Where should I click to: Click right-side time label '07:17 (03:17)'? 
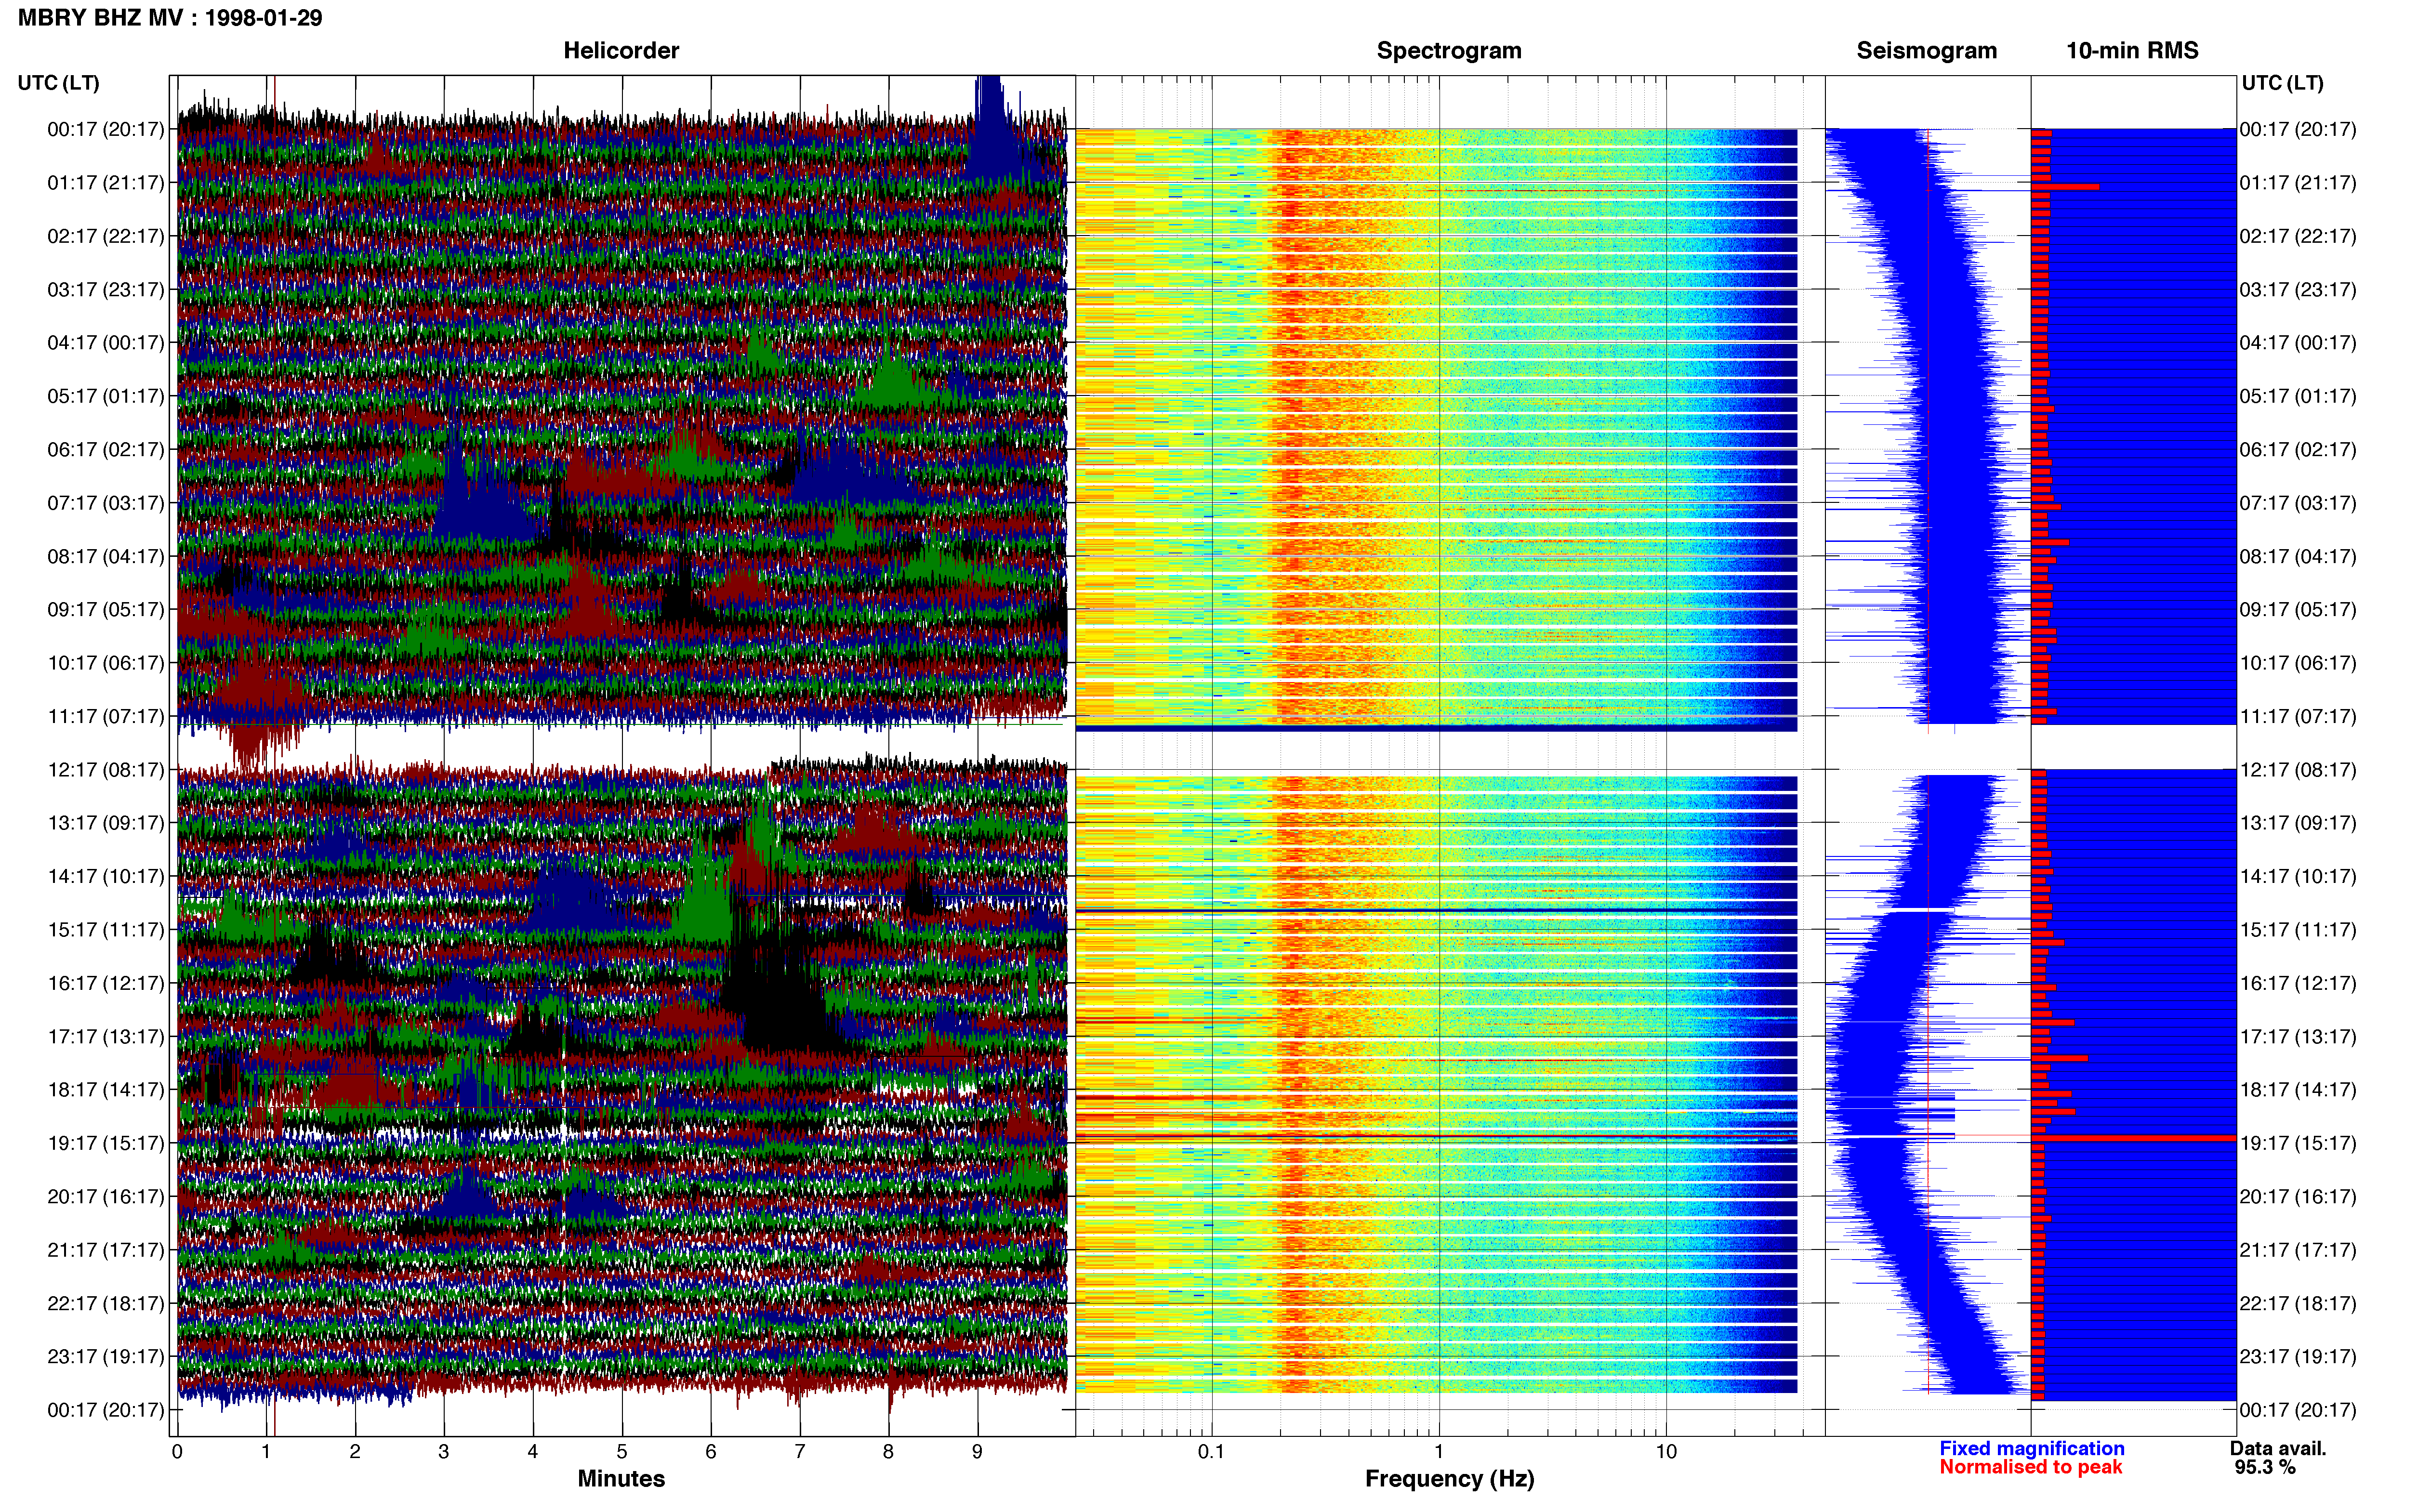(2298, 503)
